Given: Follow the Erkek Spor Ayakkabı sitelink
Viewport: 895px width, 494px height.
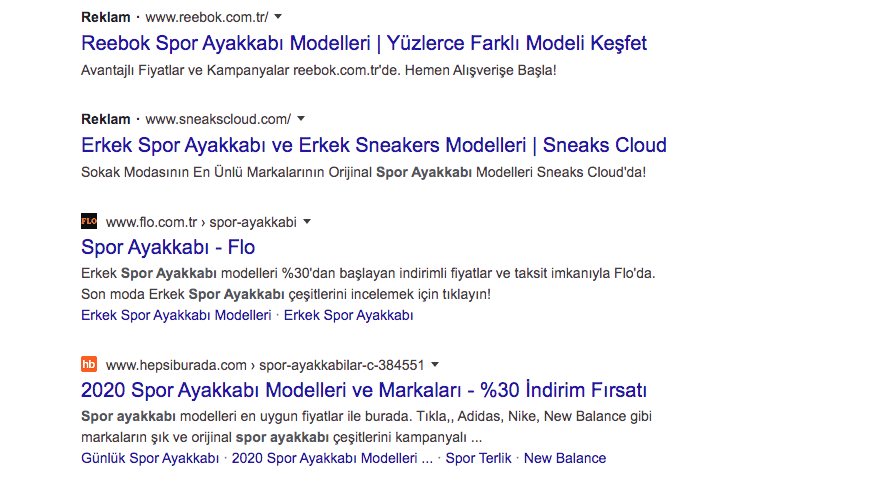Looking at the screenshot, I should 348,315.
